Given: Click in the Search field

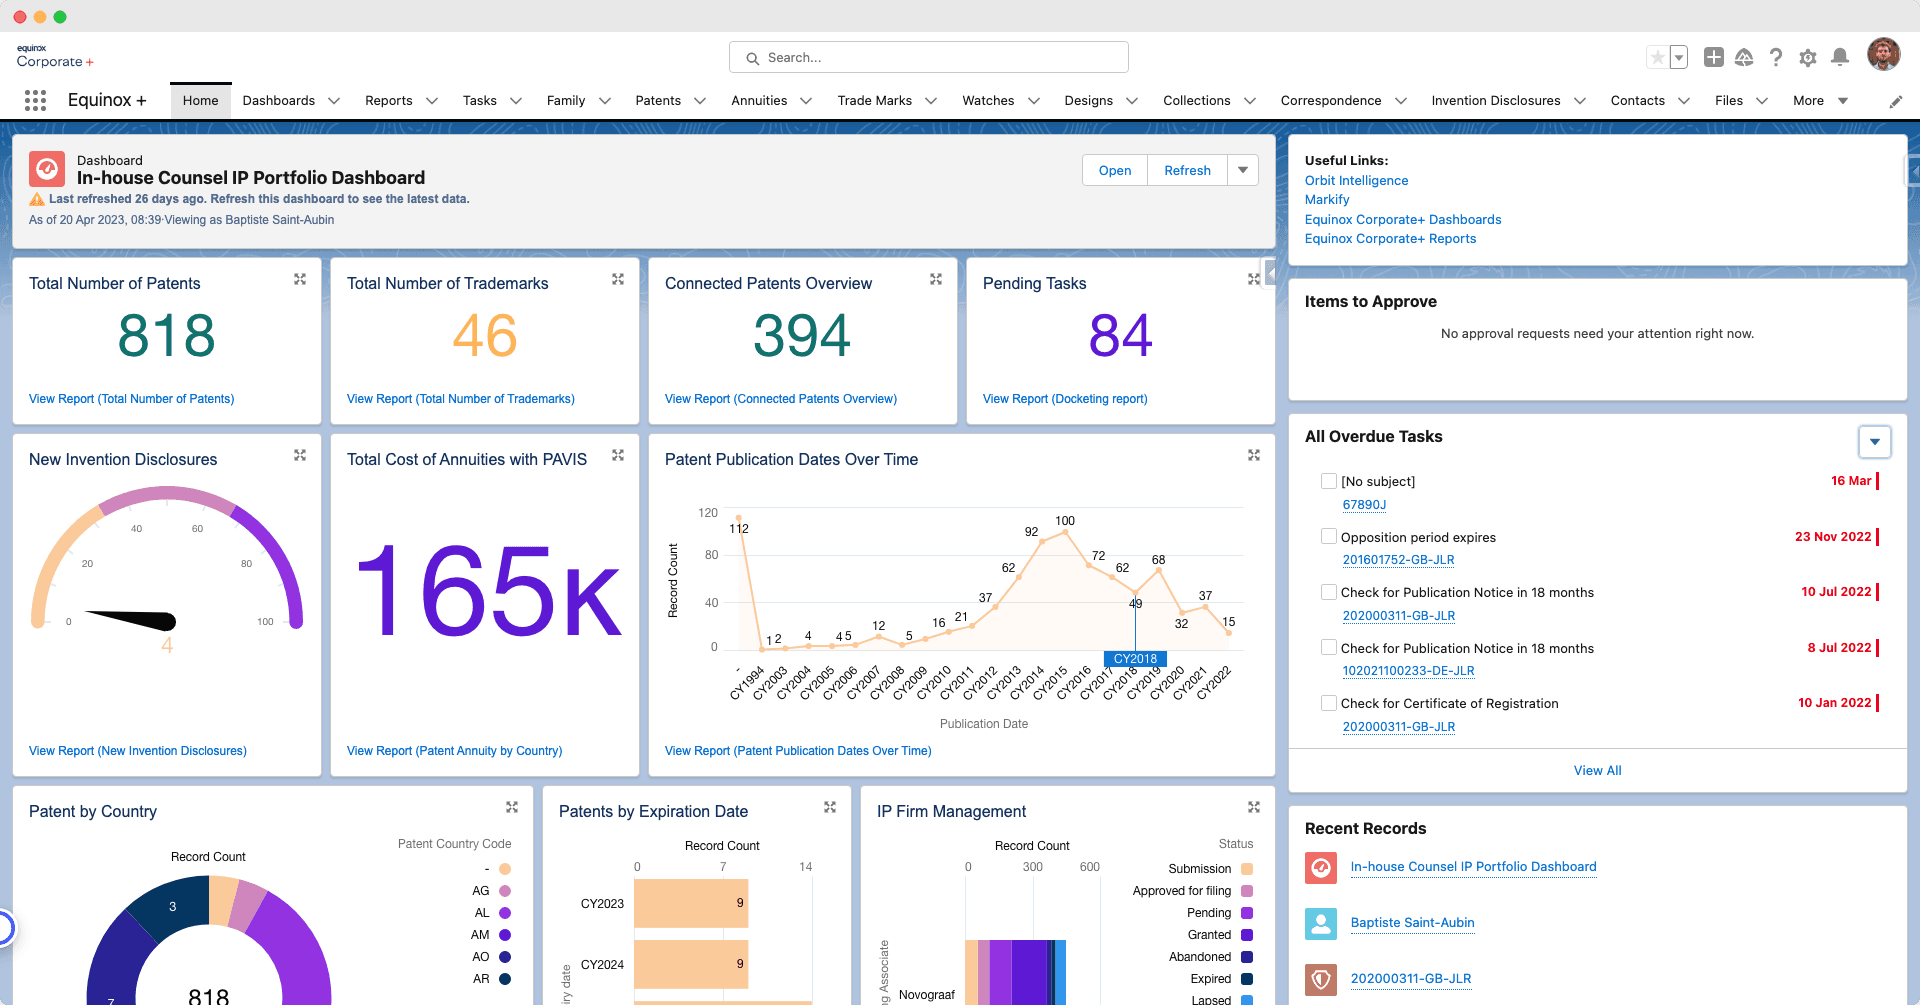Looking at the screenshot, I should click(929, 58).
